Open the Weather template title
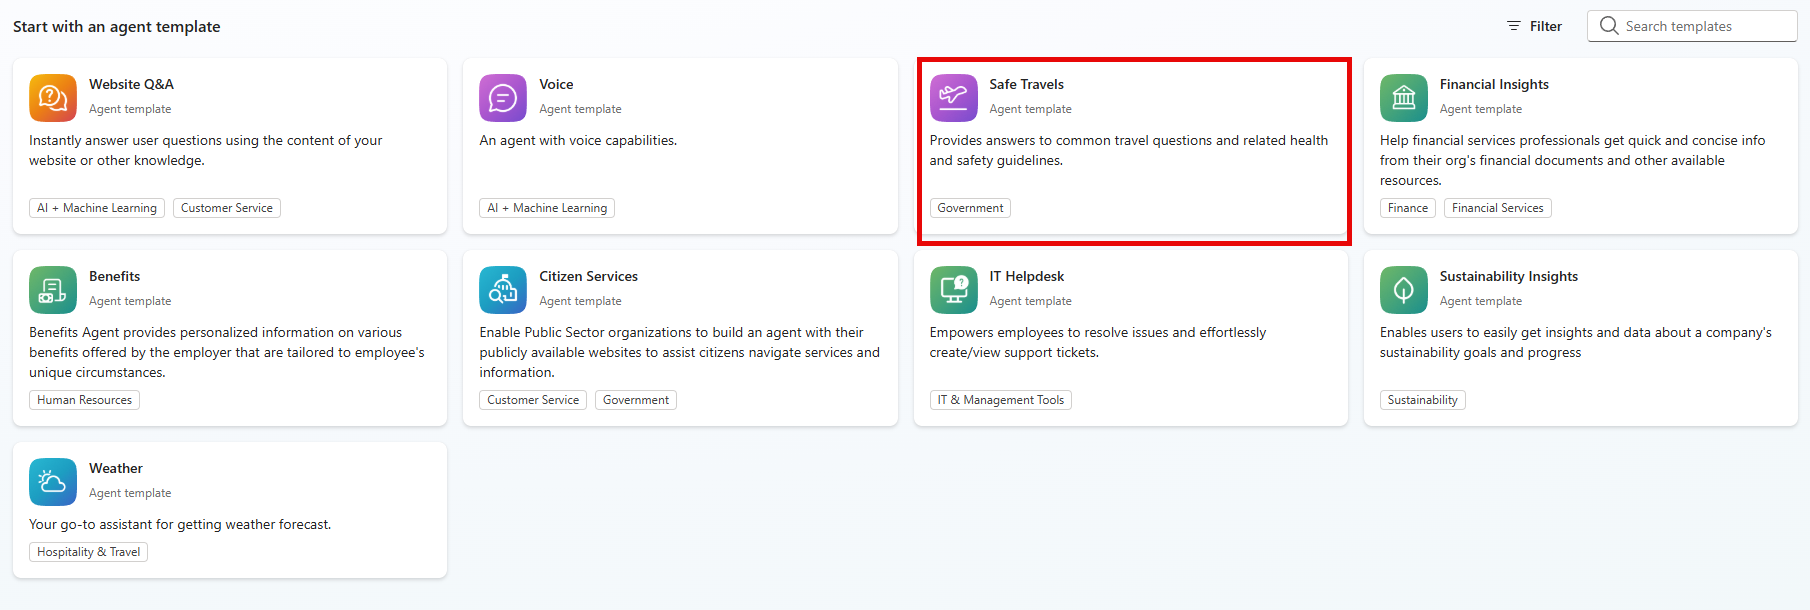Image resolution: width=1810 pixels, height=610 pixels. click(116, 468)
